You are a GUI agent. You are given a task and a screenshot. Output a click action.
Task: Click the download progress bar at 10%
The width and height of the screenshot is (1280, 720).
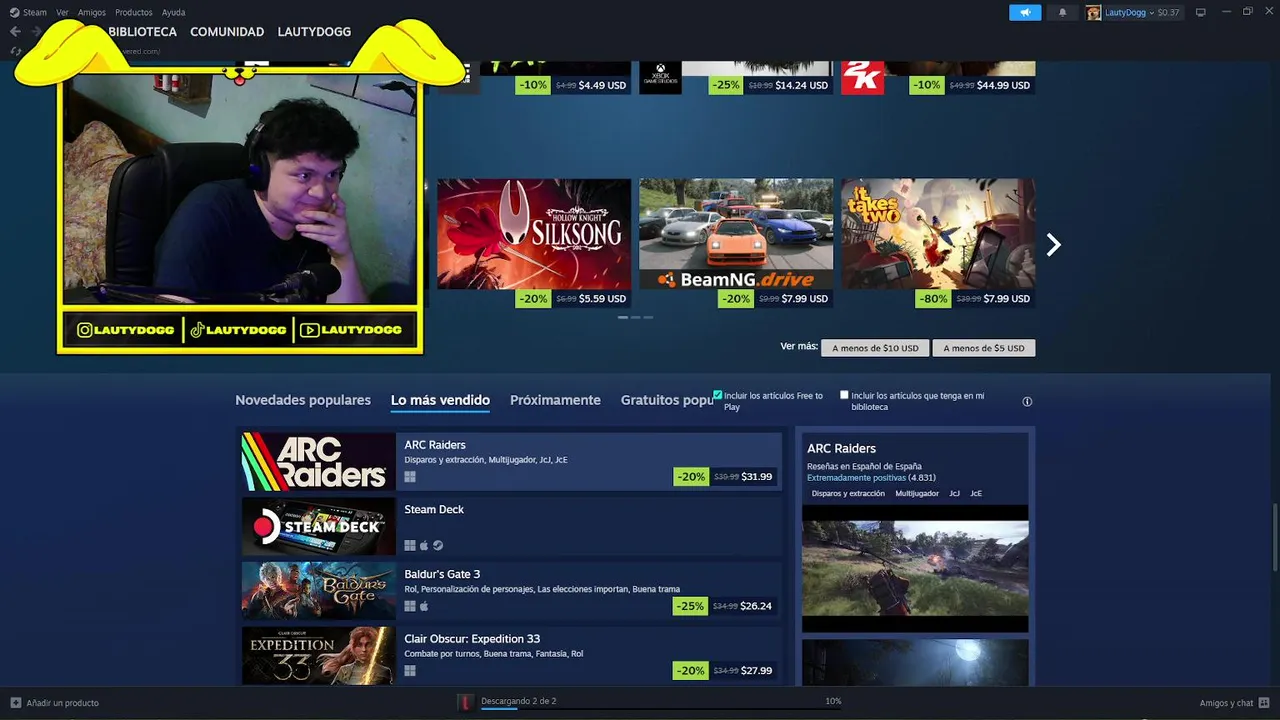tap(660, 709)
